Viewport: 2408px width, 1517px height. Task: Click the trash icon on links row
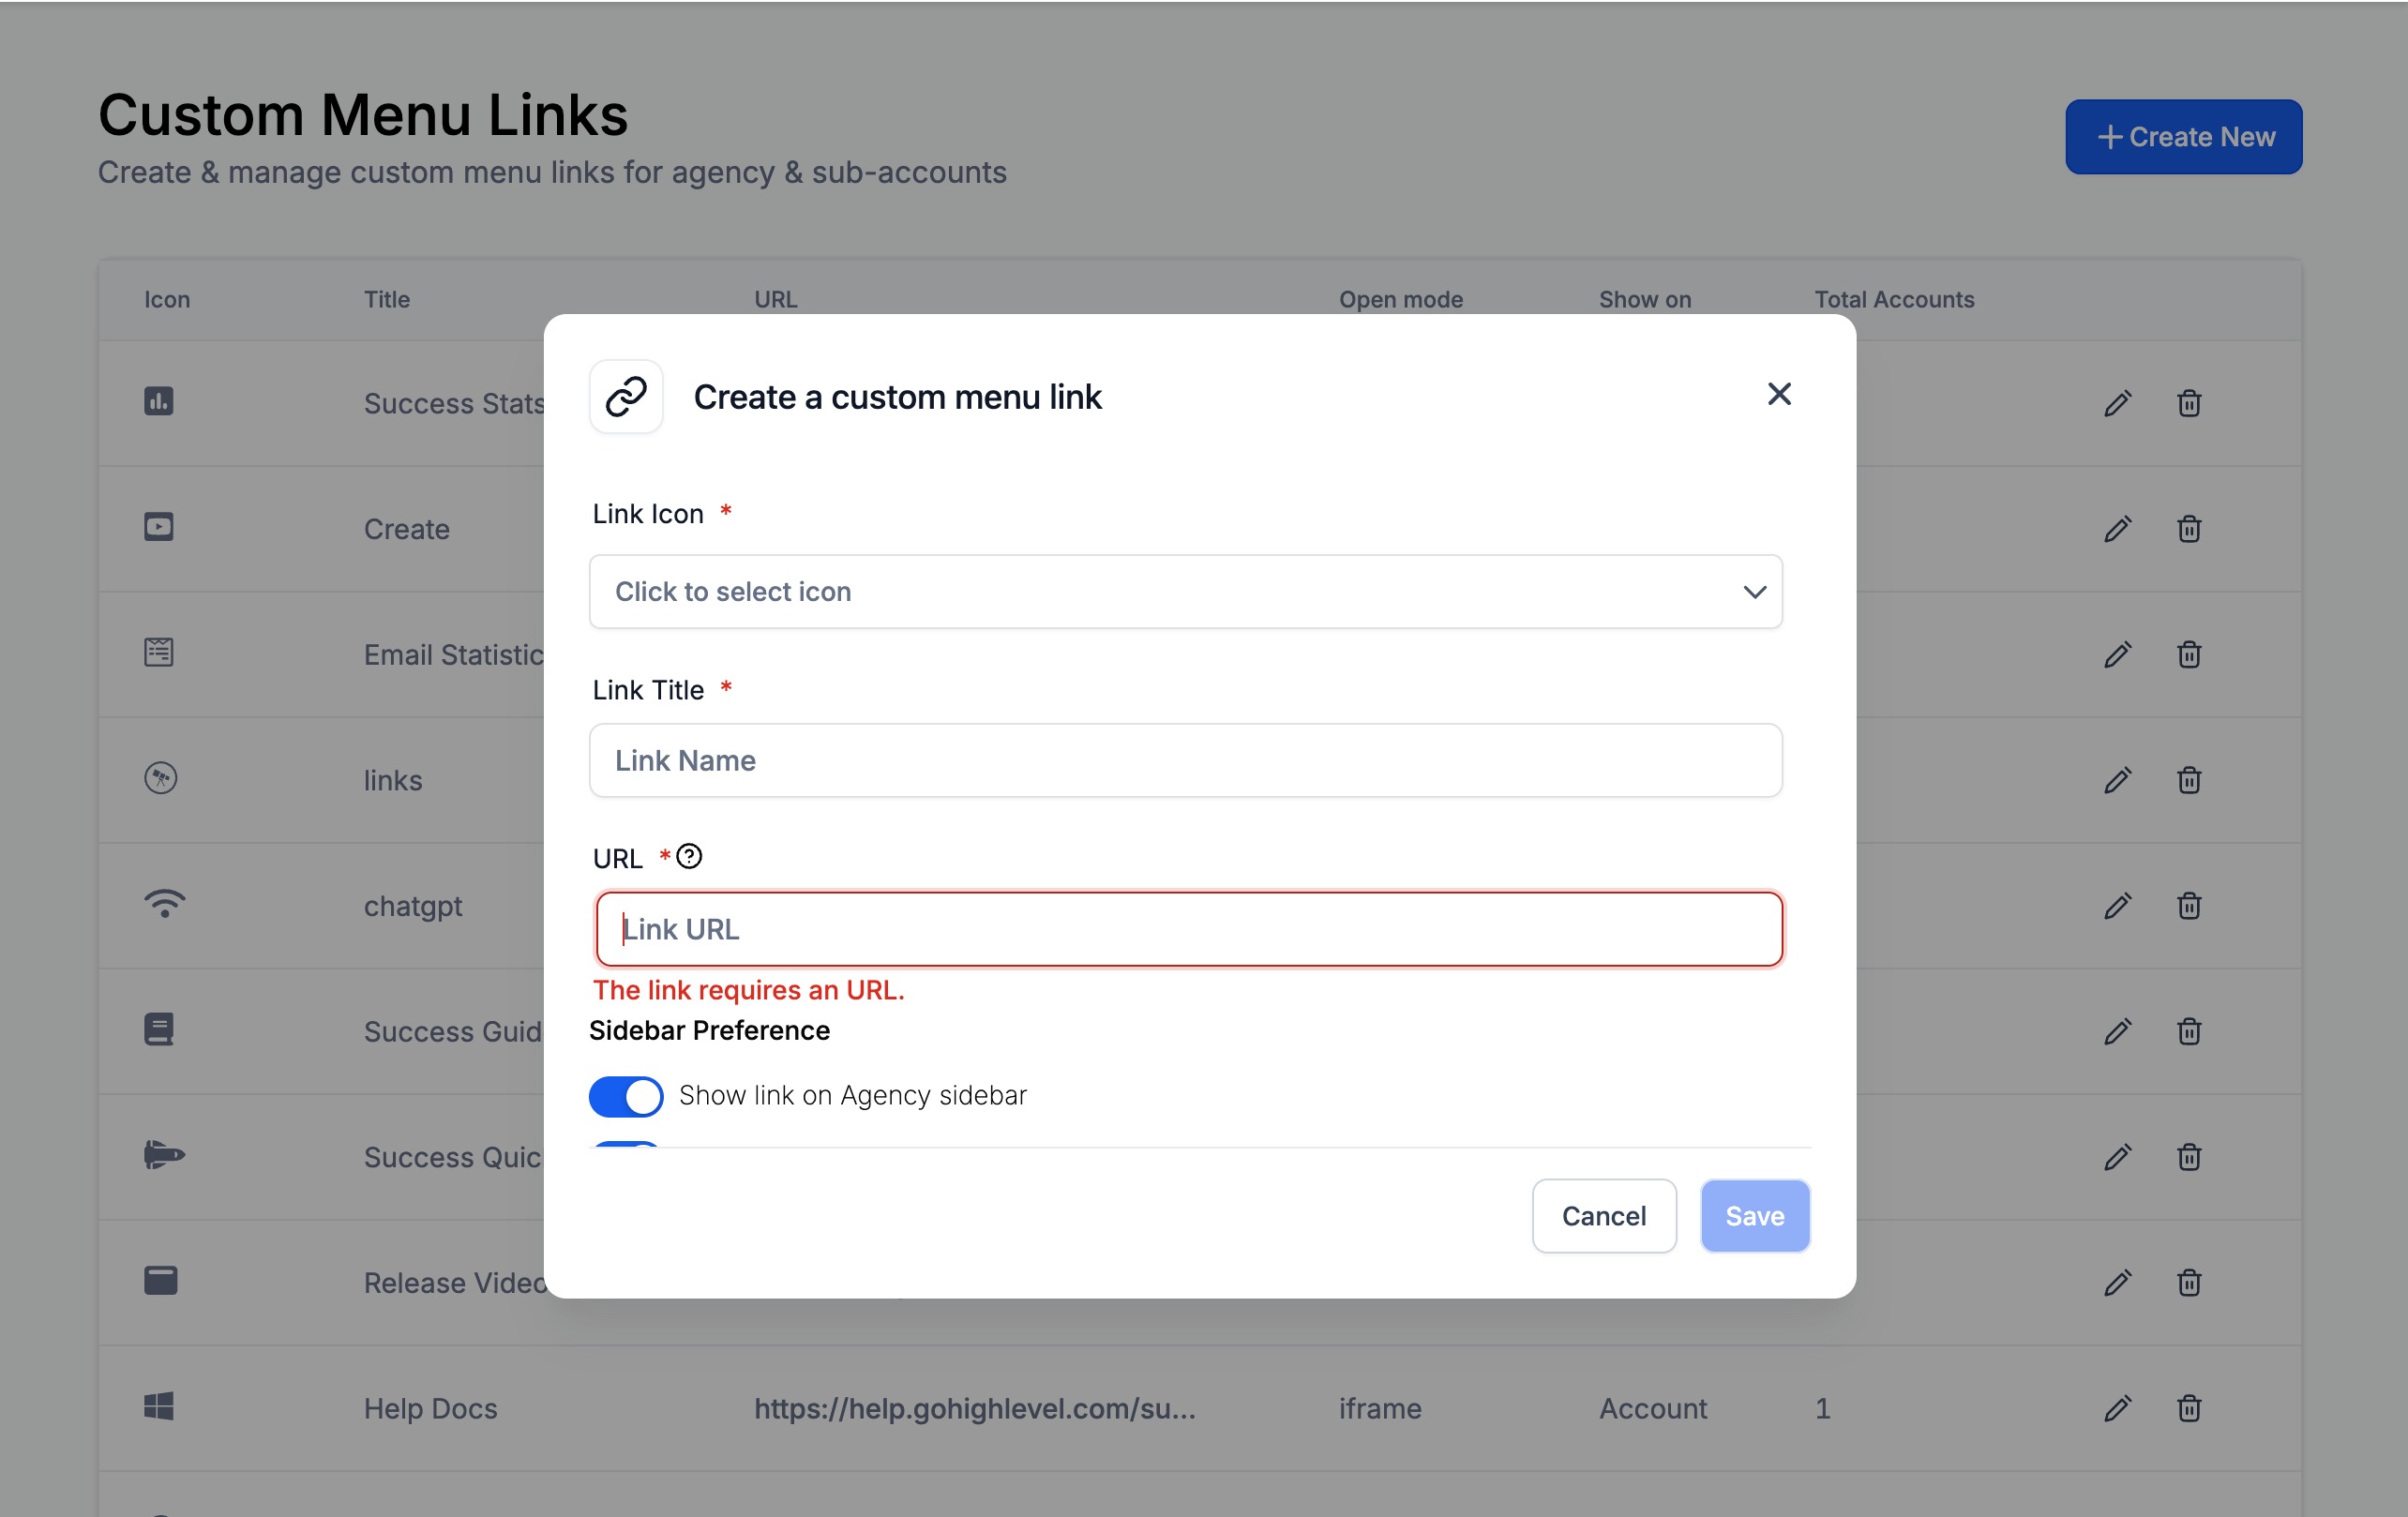2189,780
